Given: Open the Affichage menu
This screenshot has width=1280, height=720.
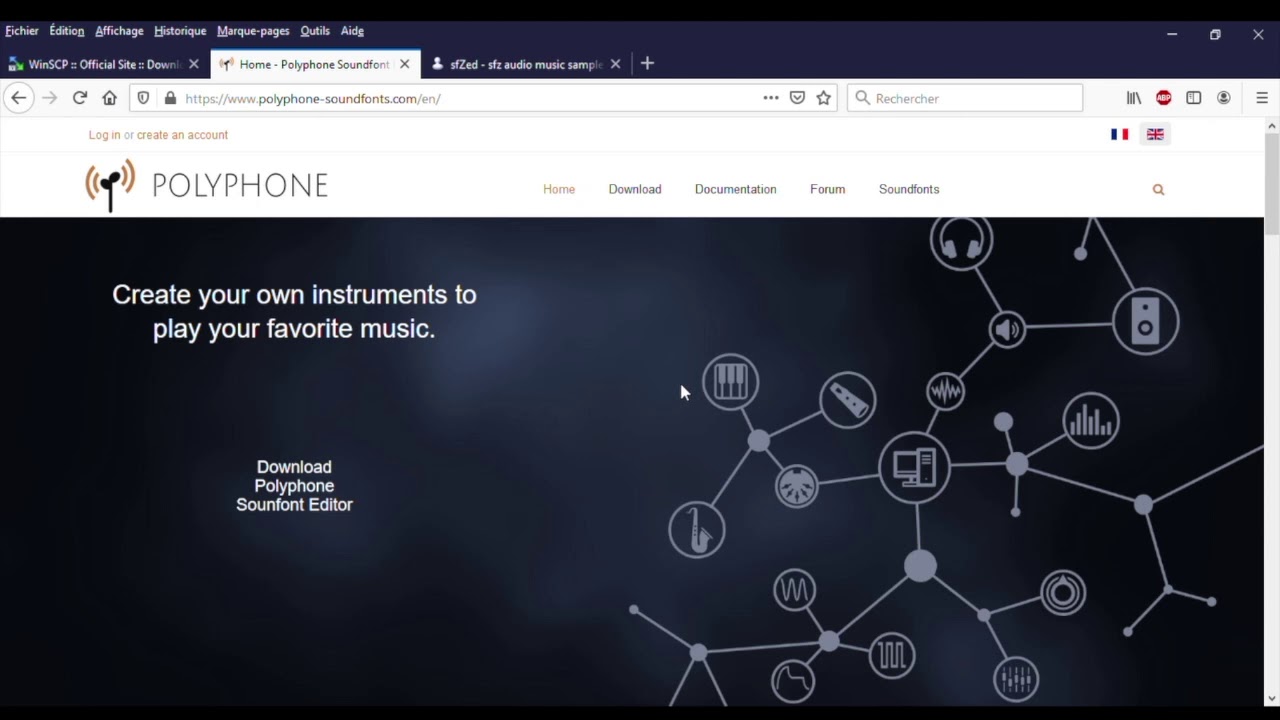Looking at the screenshot, I should (x=119, y=31).
